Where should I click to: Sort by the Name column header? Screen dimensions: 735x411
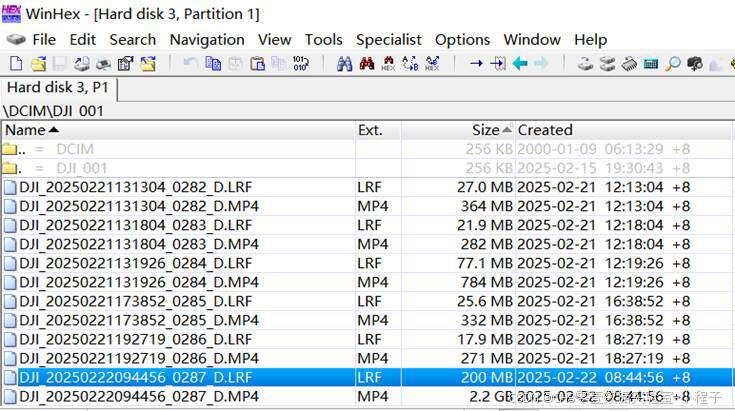(177, 130)
